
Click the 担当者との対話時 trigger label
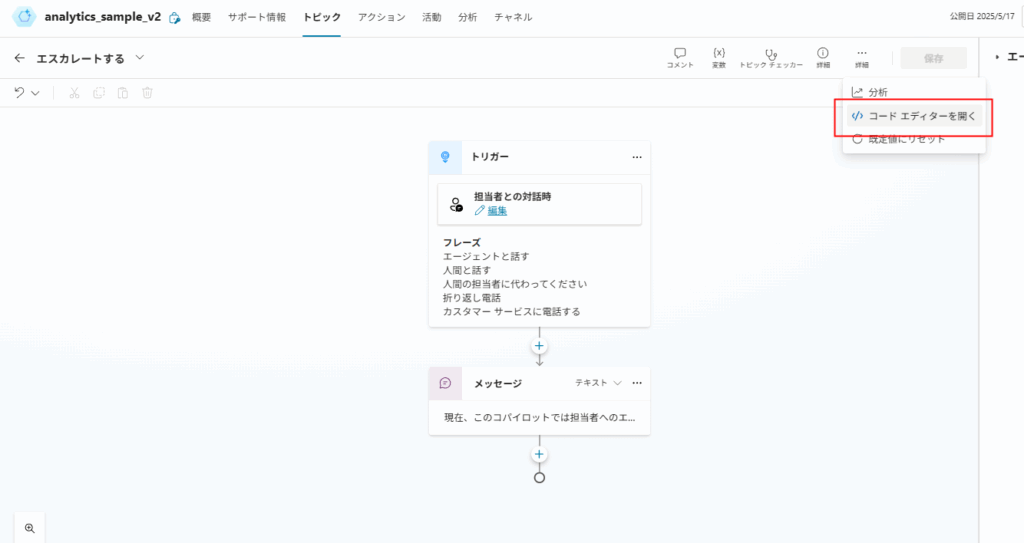coord(513,197)
